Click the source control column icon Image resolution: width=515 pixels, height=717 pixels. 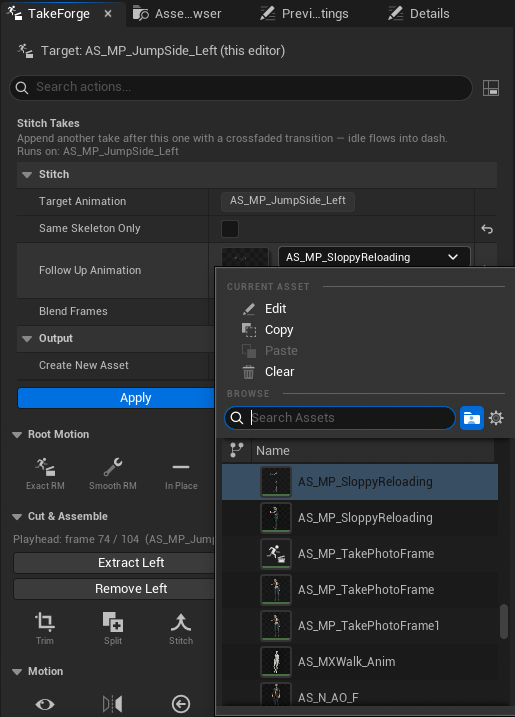(236, 450)
